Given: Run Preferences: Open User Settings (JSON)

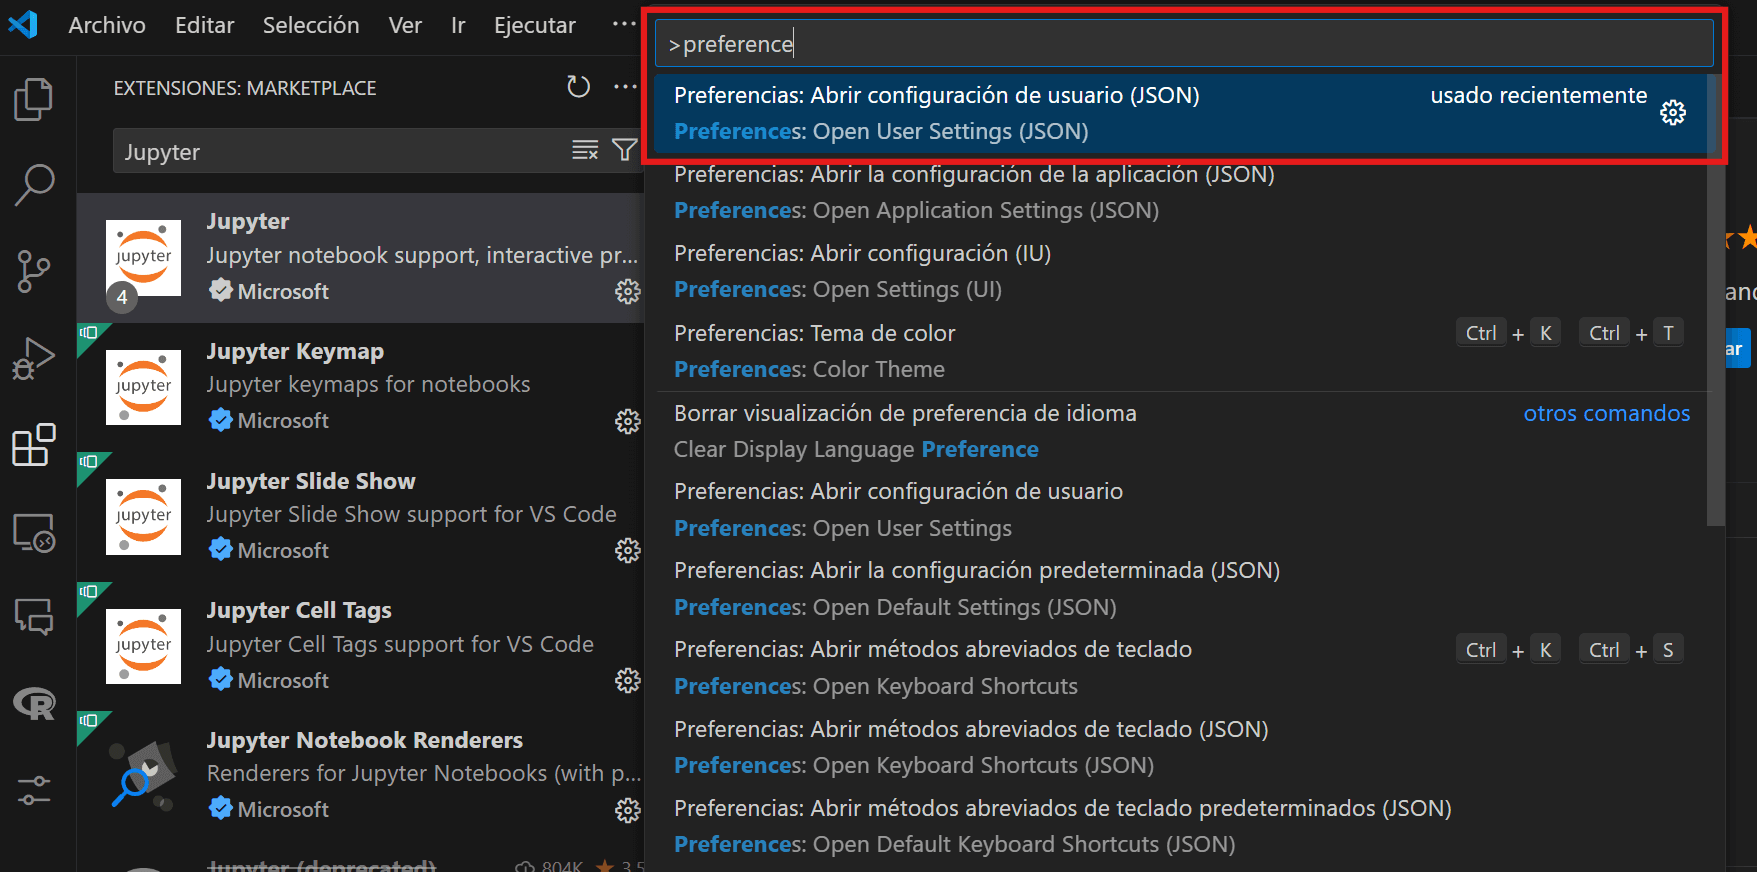Looking at the screenshot, I should [x=1181, y=113].
